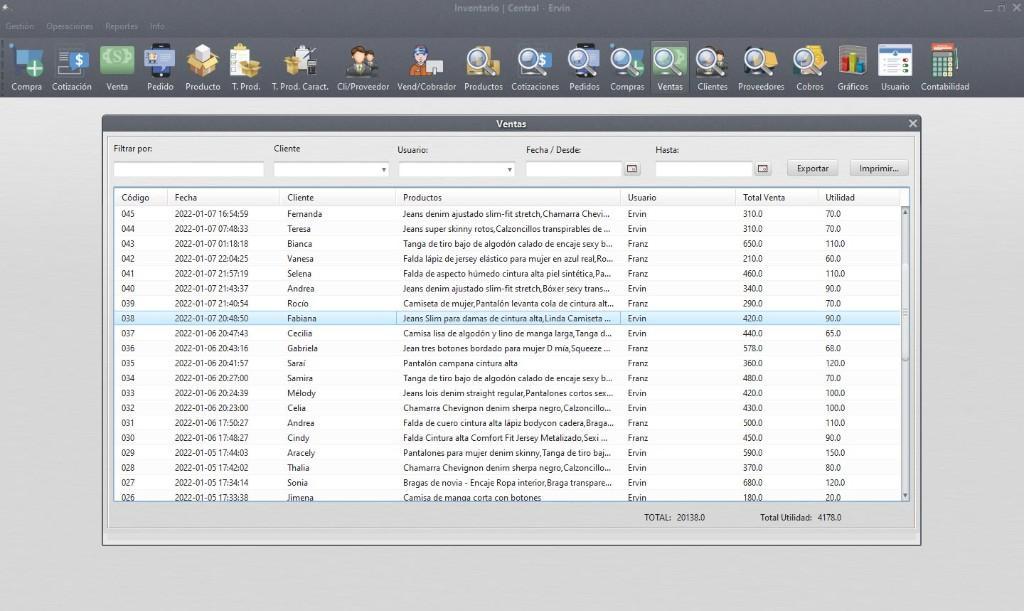Select sale row 042 Vanesa
The width and height of the screenshot is (1024, 611).
click(x=507, y=258)
